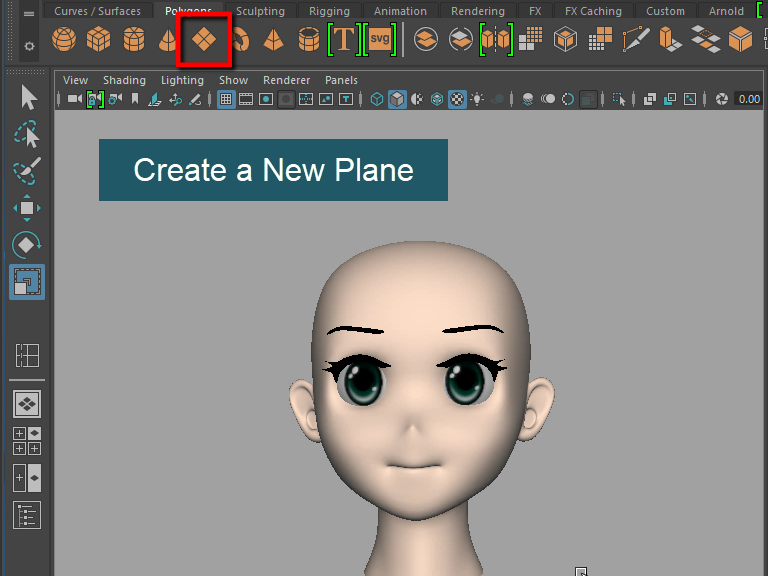Activate the Rotate tool
Image resolution: width=768 pixels, height=576 pixels.
pyautogui.click(x=27, y=245)
